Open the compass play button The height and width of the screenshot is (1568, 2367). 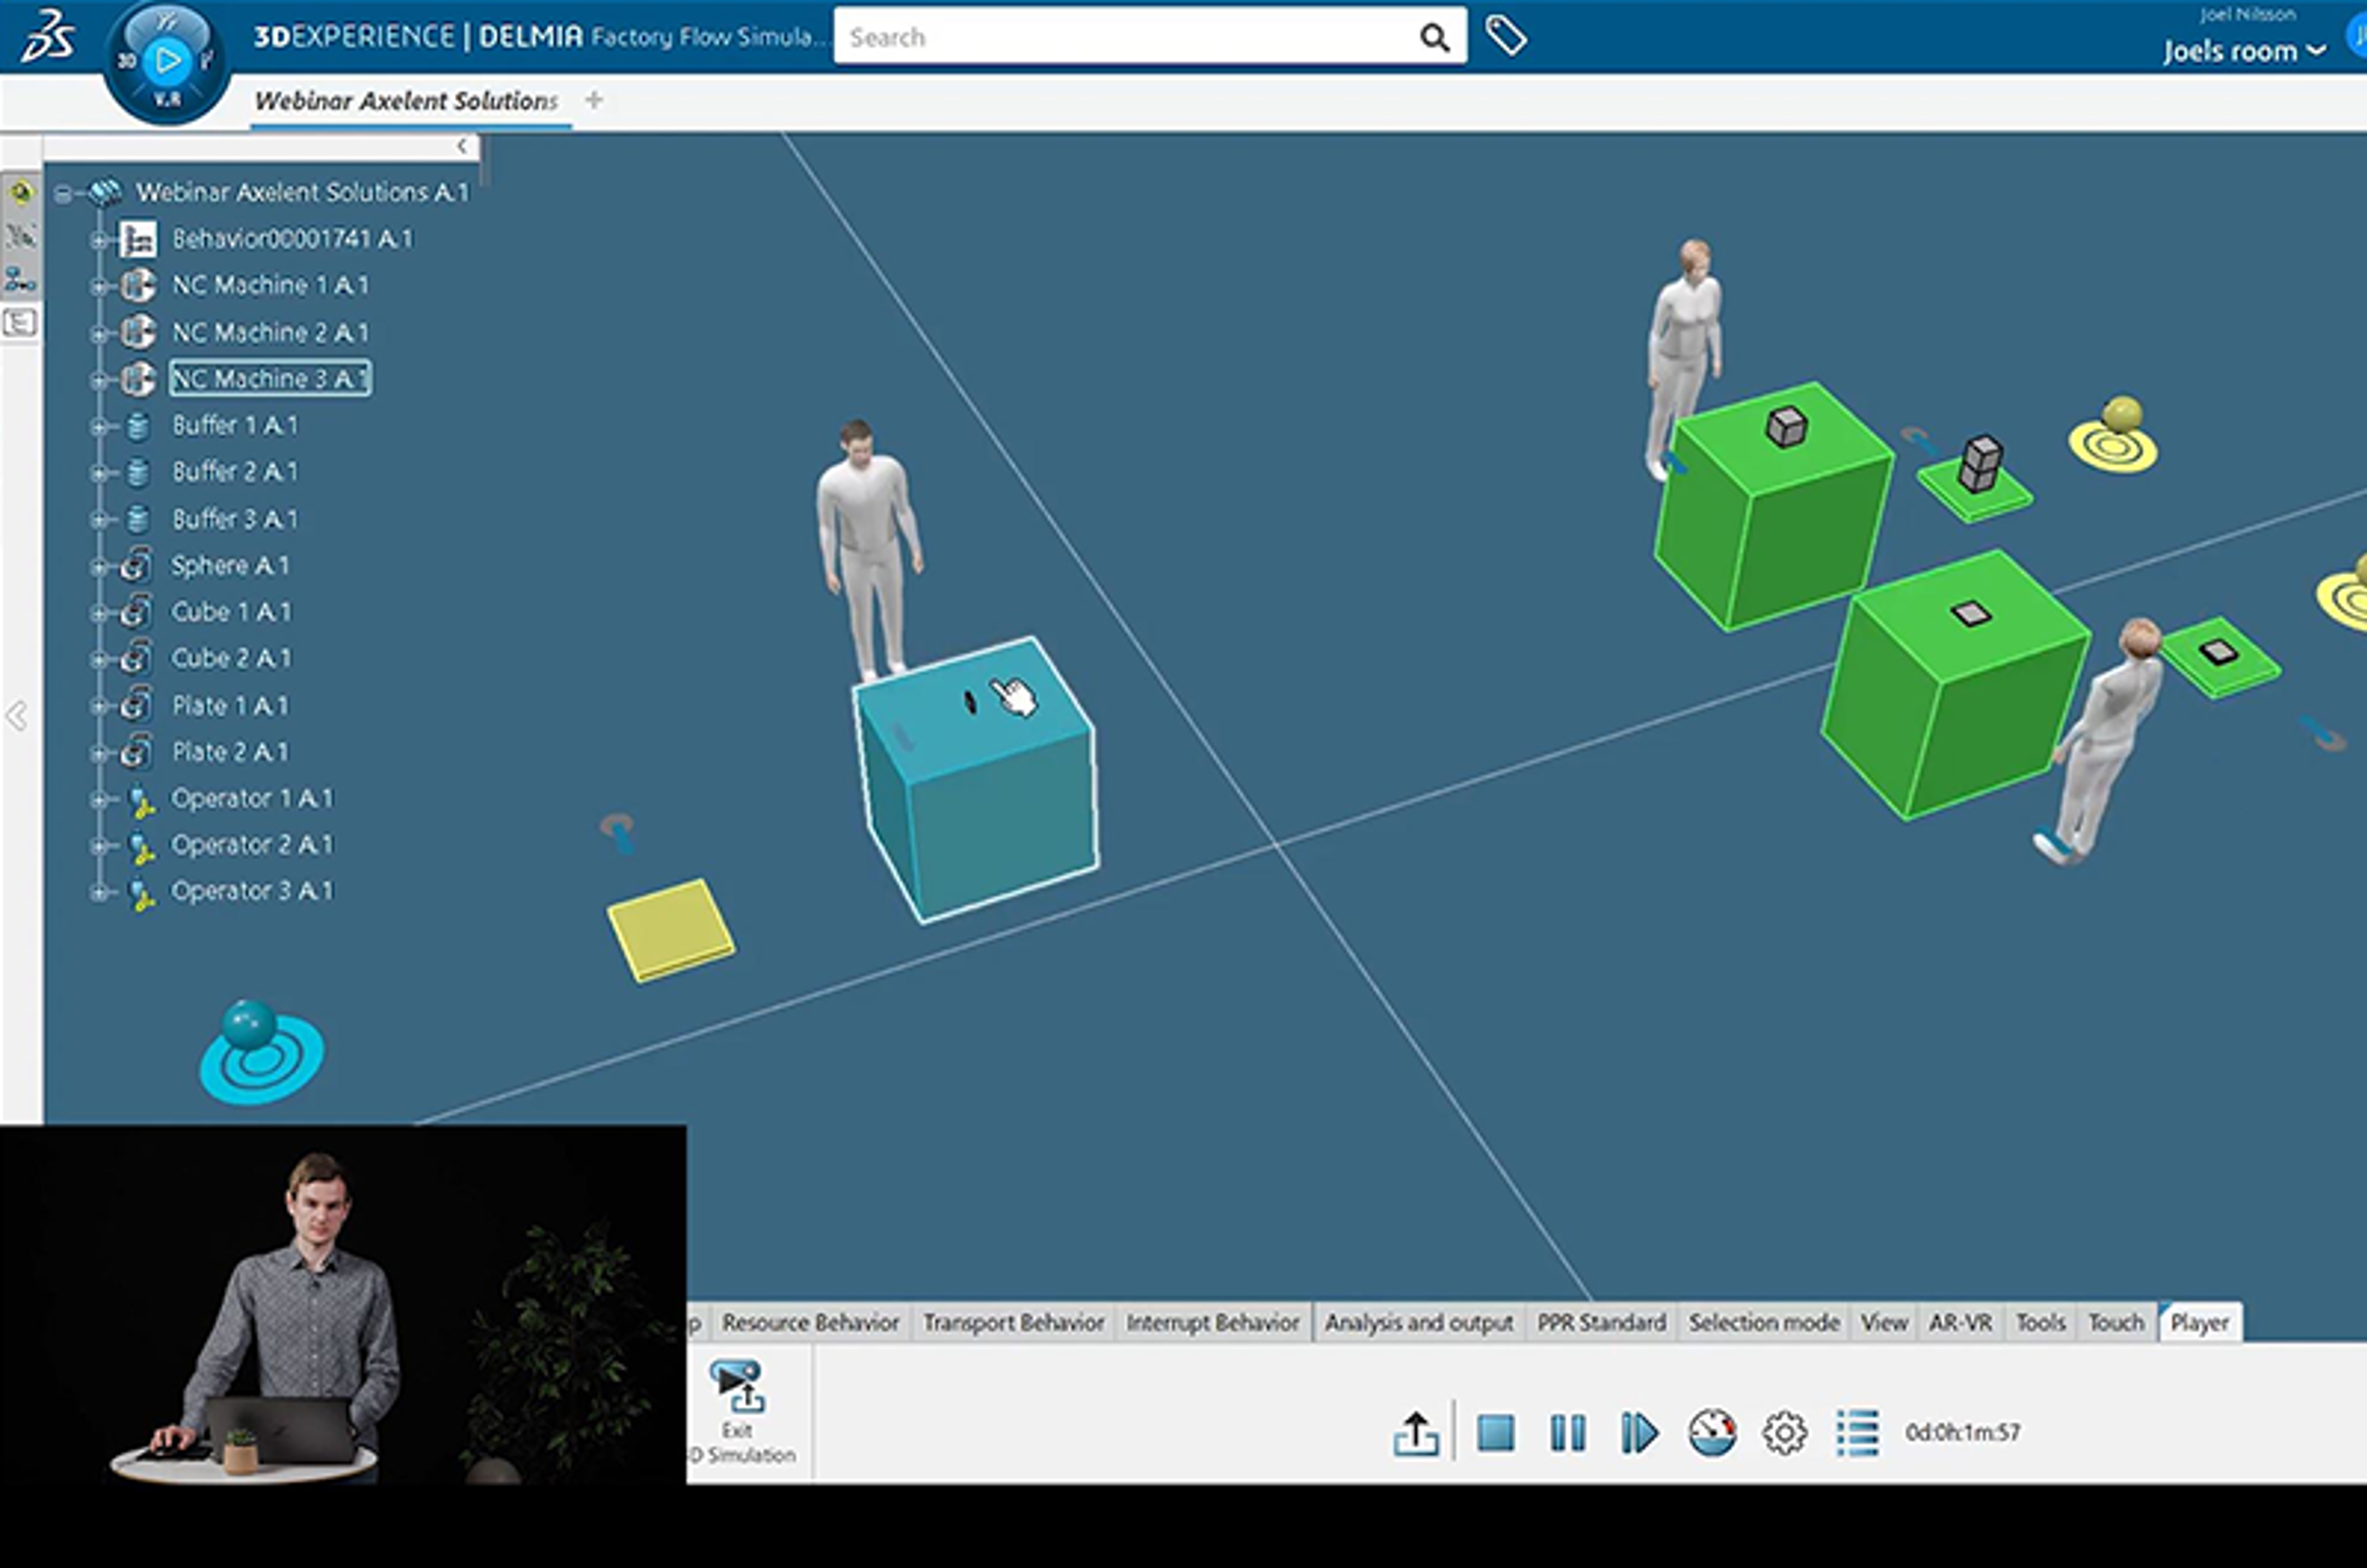coord(167,61)
